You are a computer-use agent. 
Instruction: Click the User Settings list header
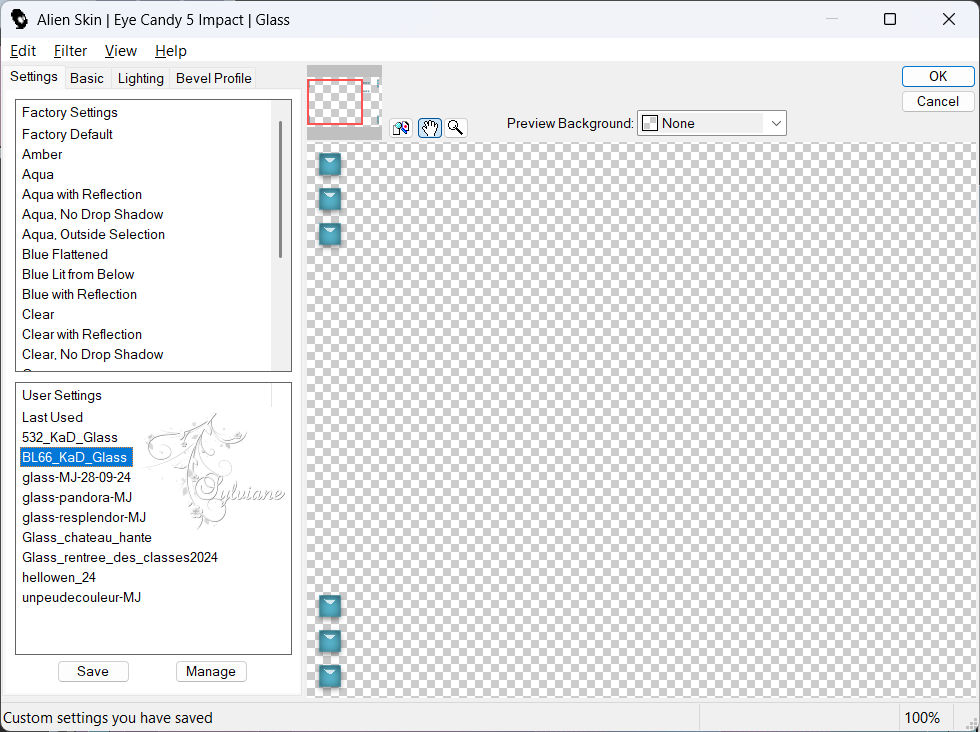pos(61,395)
